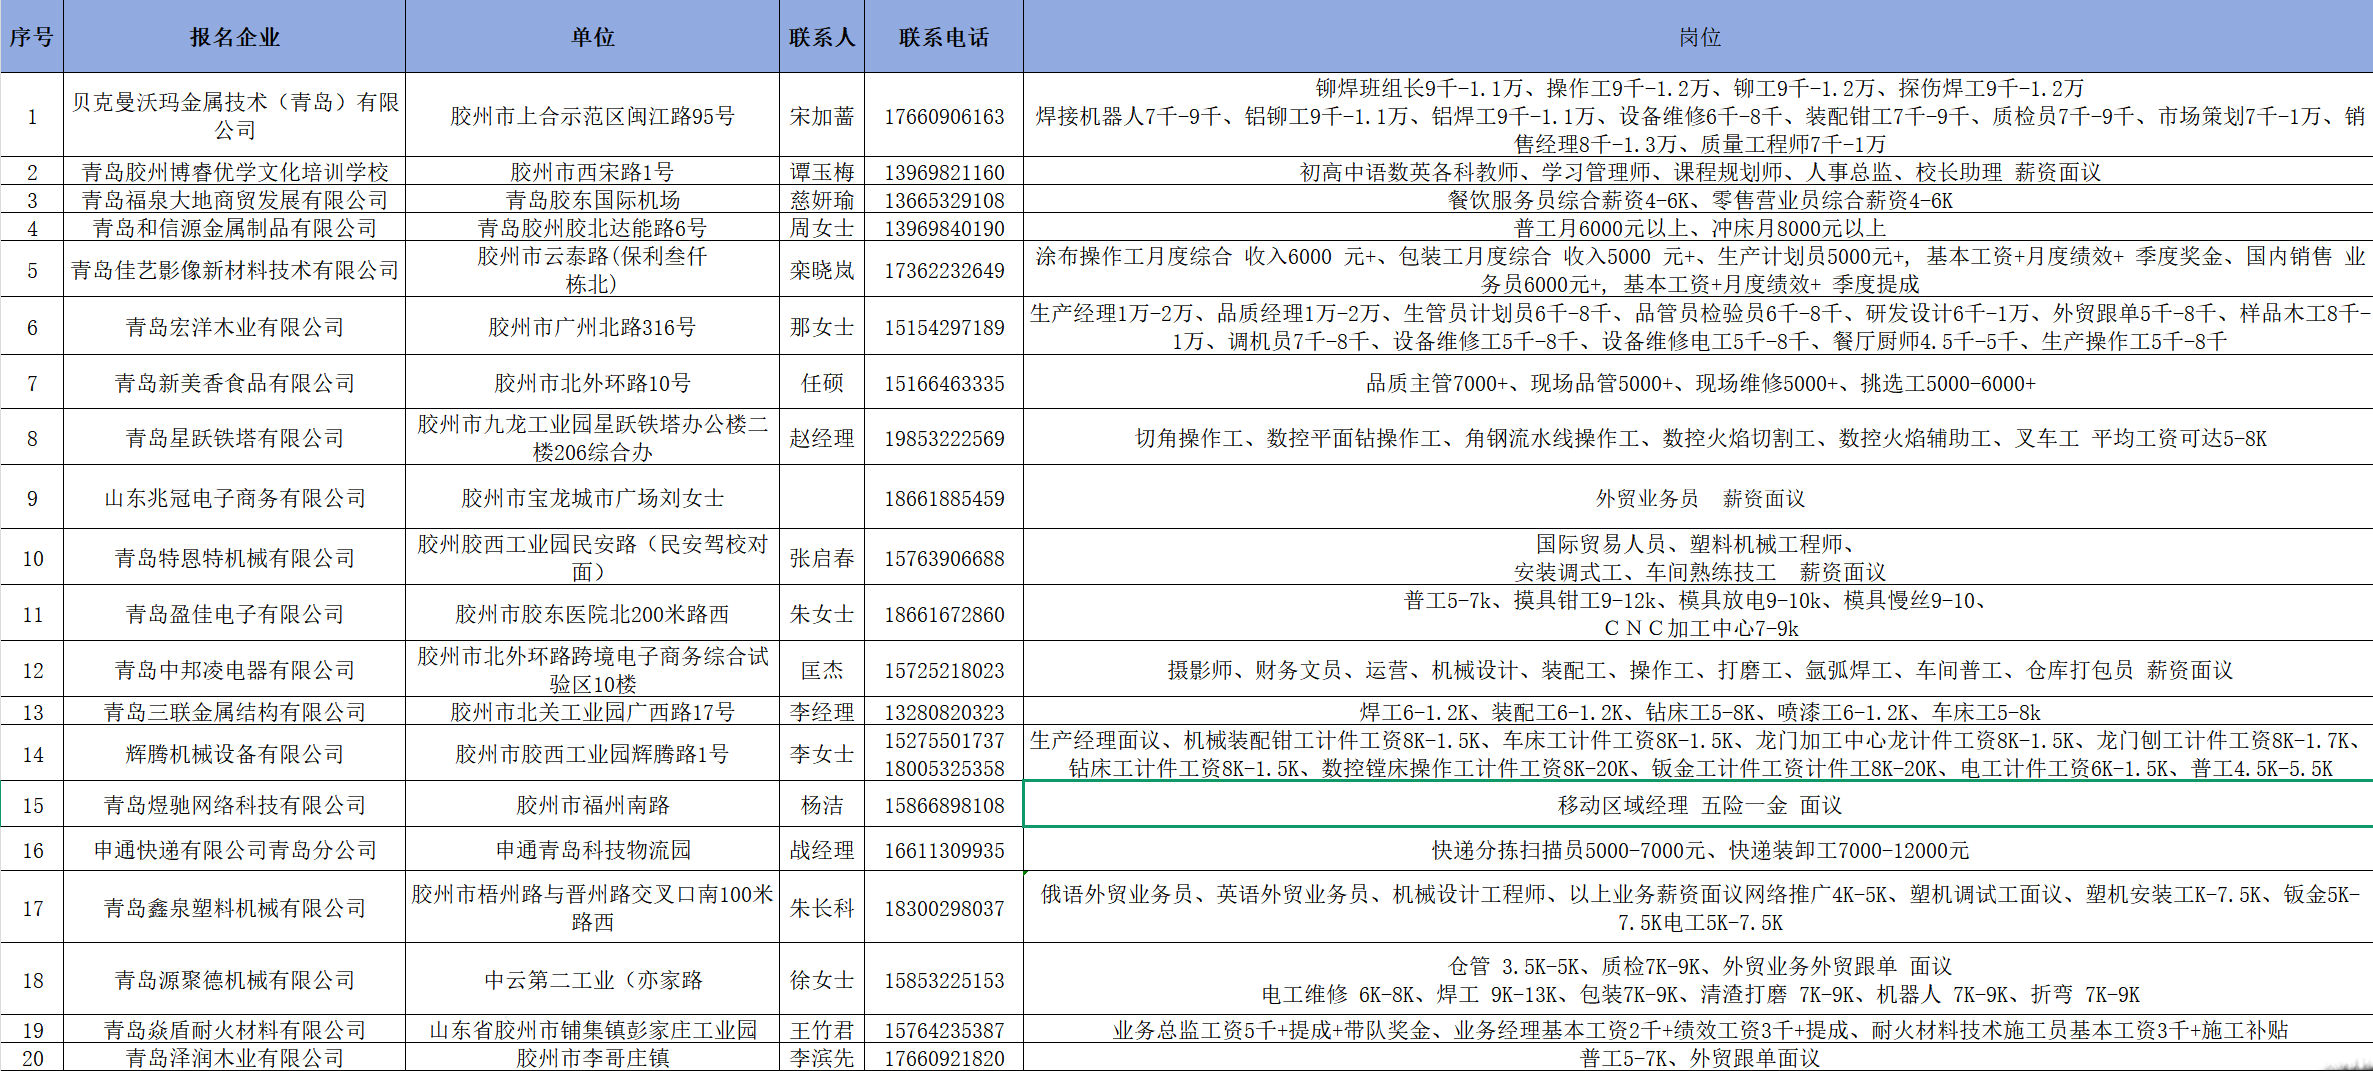This screenshot has width=2373, height=1071.
Task: Click the 单位 column header cell
Action: pyautogui.click(x=592, y=36)
